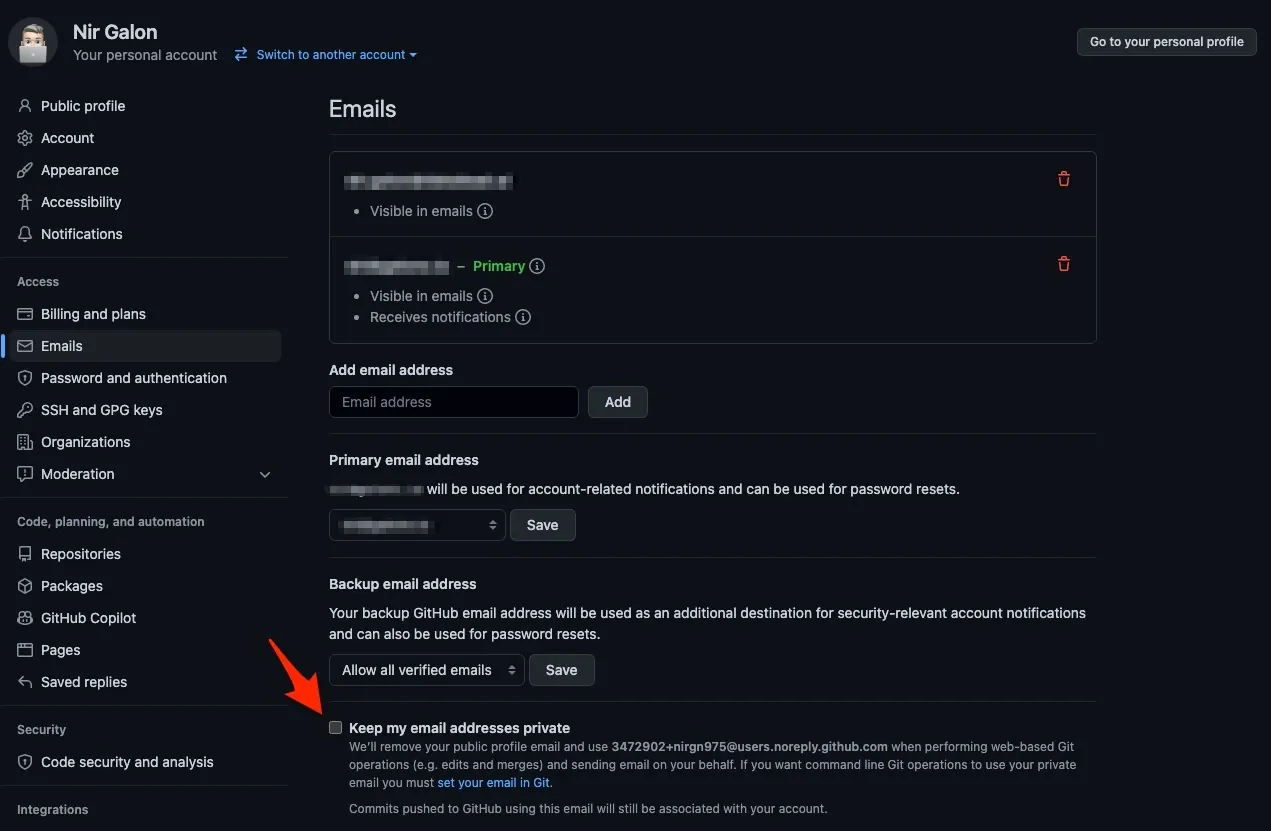Screen dimensions: 1271x831
Task: Open the primary email address selector
Action: [x=417, y=524]
